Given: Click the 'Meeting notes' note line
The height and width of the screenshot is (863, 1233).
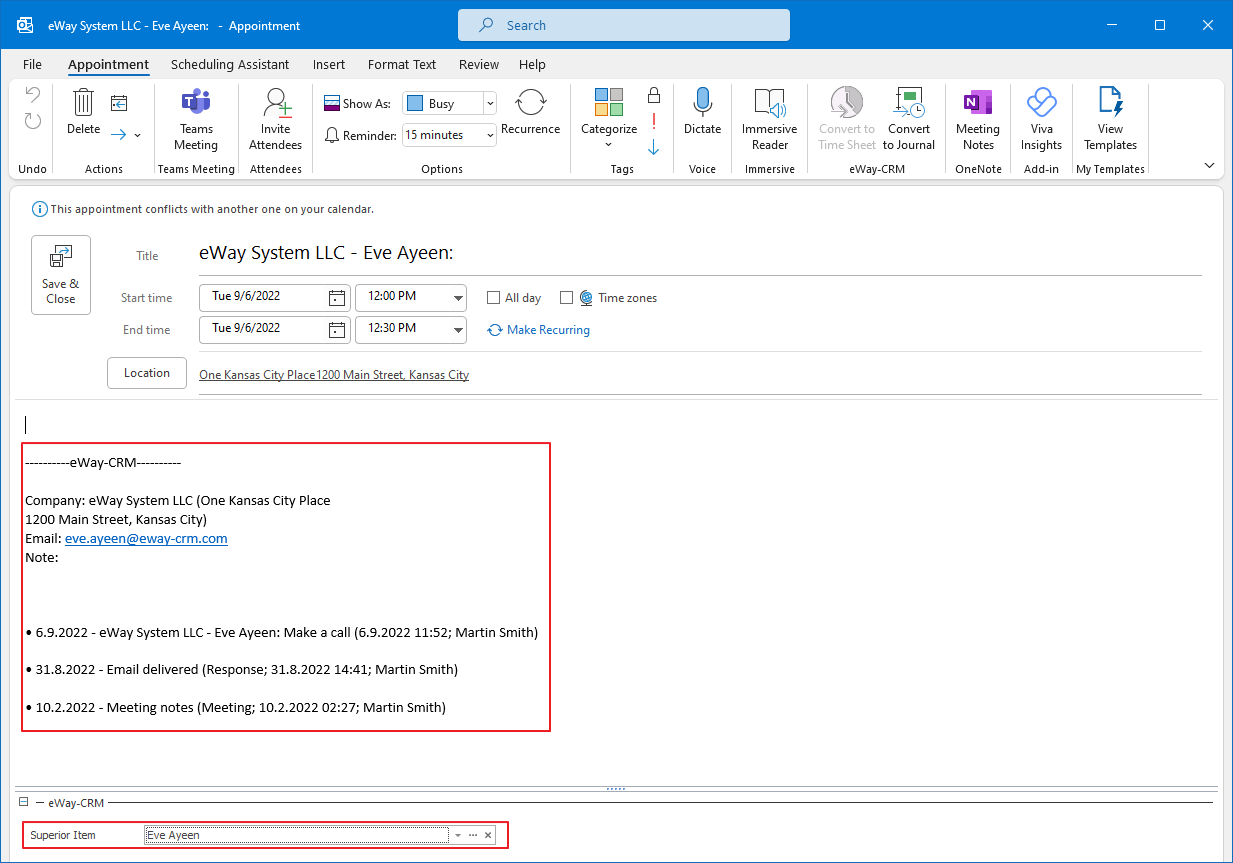Looking at the screenshot, I should tap(235, 707).
